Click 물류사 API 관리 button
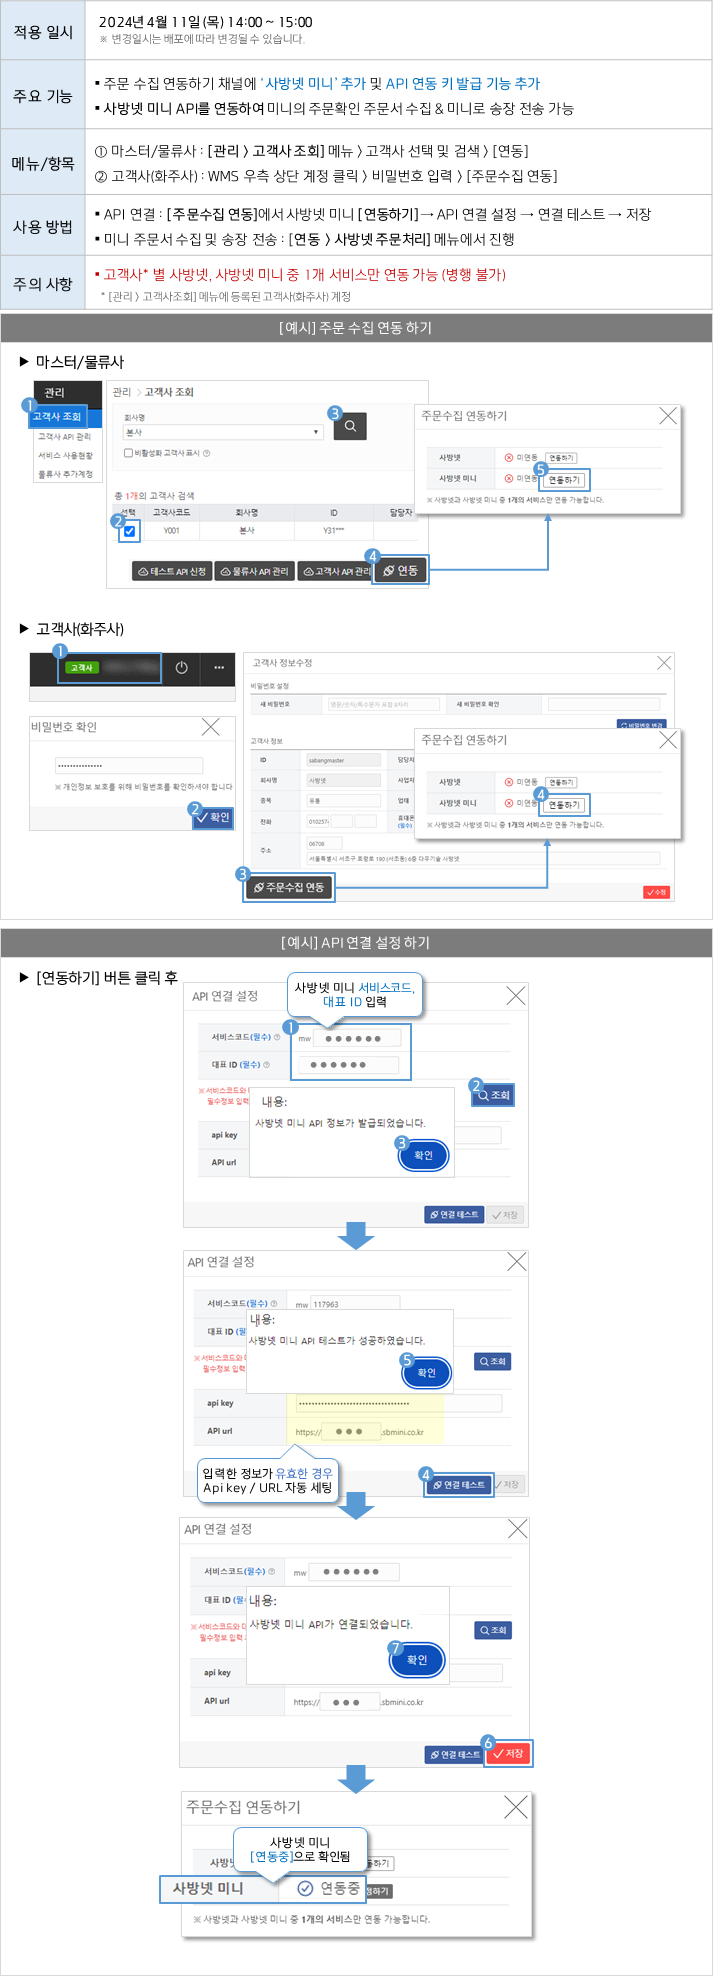The image size is (713, 1976). 254,571
